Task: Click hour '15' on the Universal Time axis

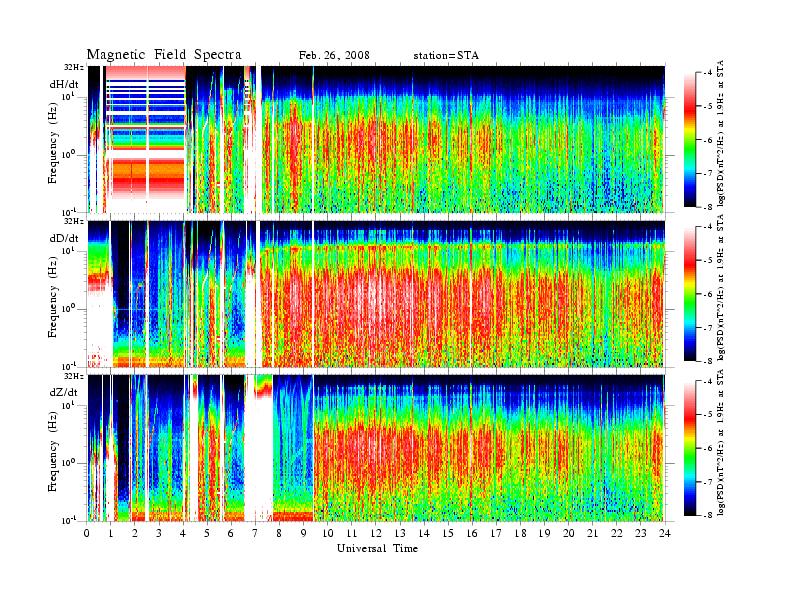Action: 448,534
